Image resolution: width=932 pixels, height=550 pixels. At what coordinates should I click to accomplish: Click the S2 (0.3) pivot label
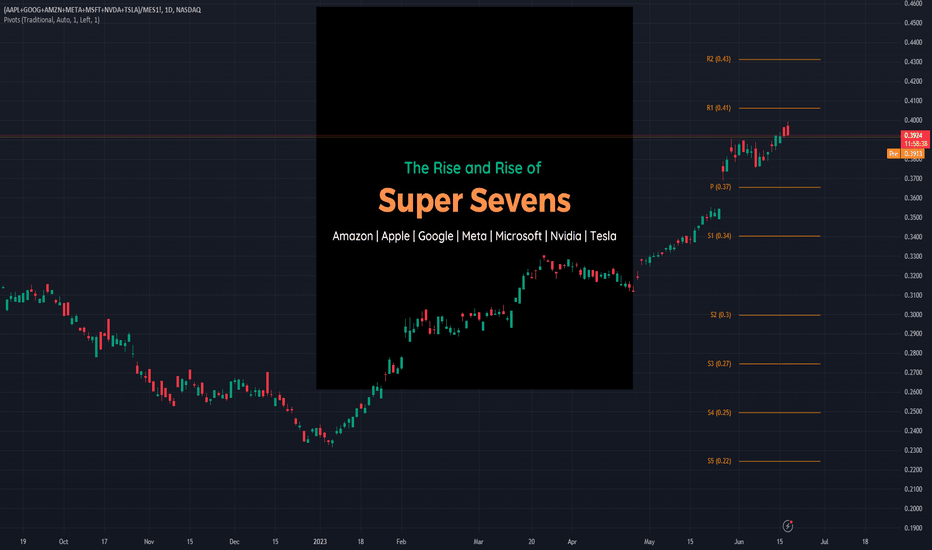coord(720,315)
